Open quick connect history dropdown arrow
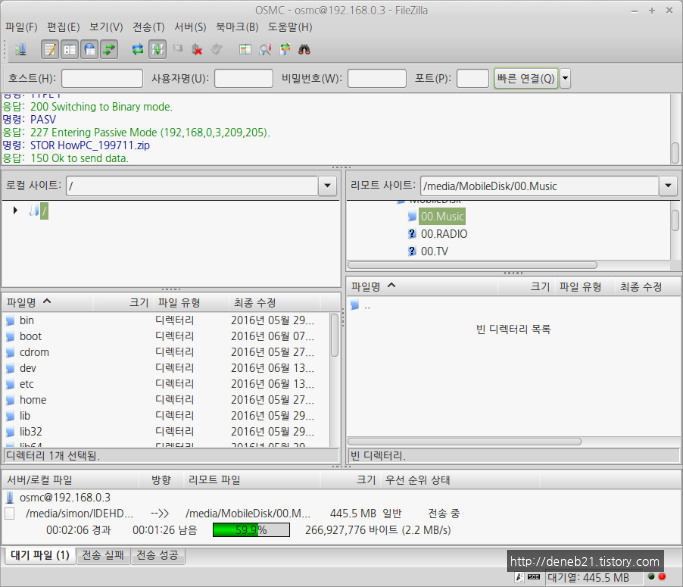The height and width of the screenshot is (587, 683). pyautogui.click(x=565, y=78)
